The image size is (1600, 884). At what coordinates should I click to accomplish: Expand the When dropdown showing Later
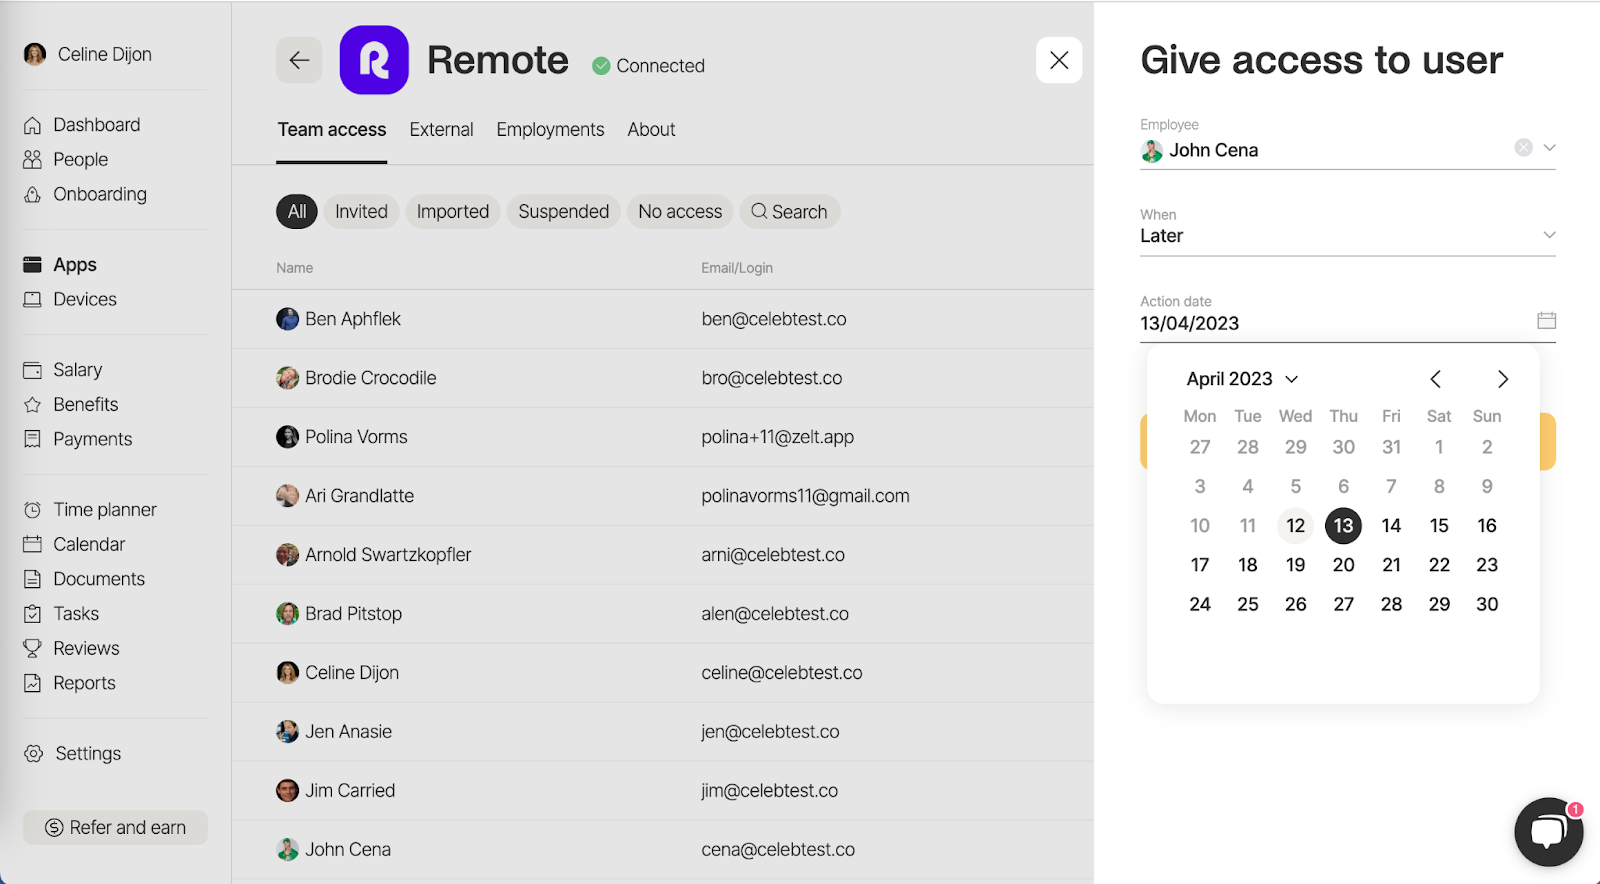(x=1347, y=236)
